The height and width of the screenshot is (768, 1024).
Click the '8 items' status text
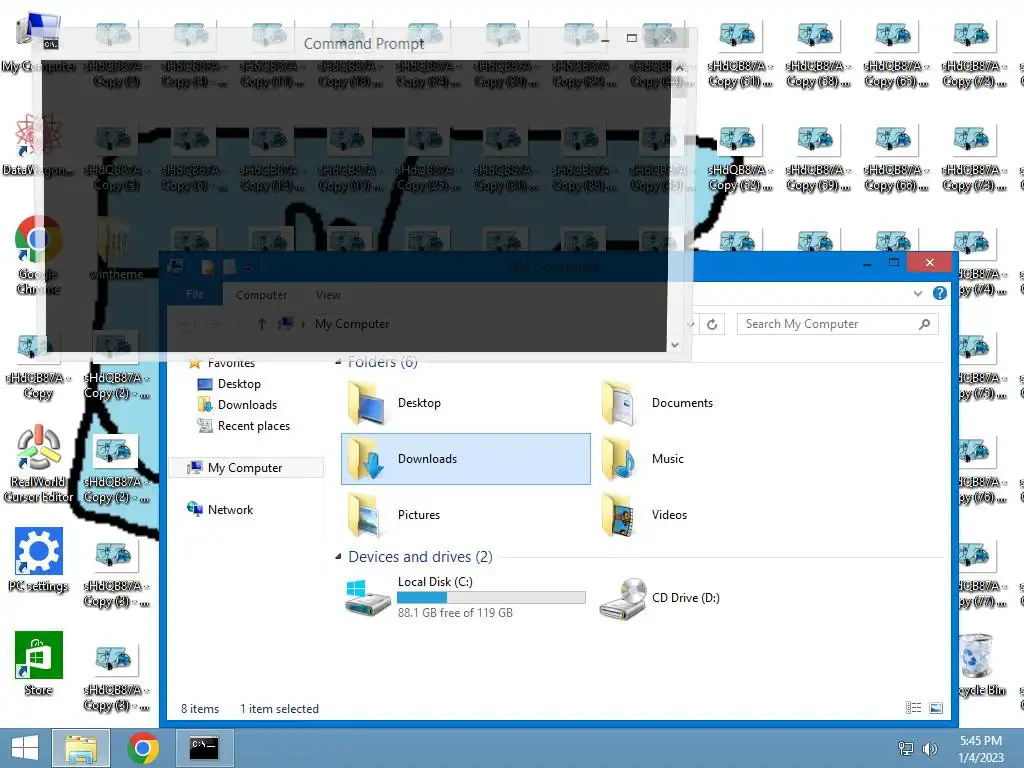[x=200, y=709]
